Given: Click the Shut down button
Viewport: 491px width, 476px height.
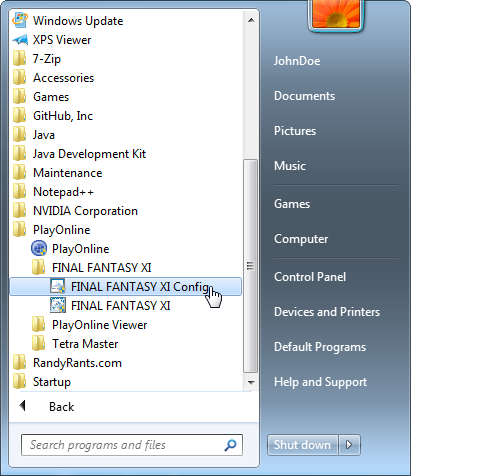Looking at the screenshot, I should (303, 445).
